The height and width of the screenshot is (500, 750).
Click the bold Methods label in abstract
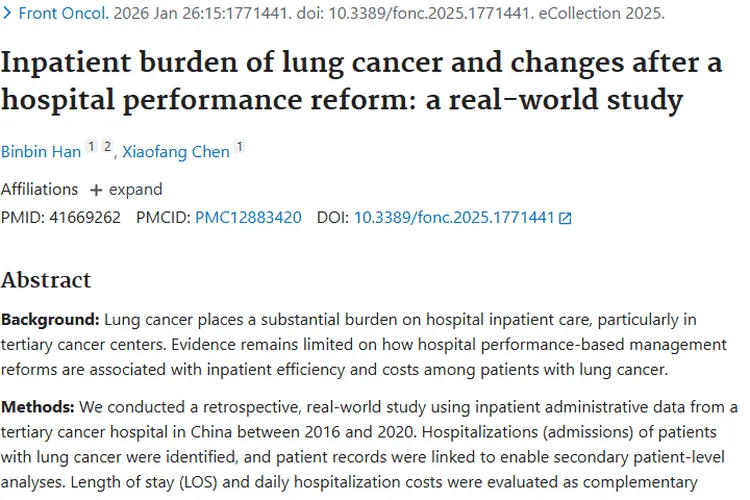click(x=38, y=407)
